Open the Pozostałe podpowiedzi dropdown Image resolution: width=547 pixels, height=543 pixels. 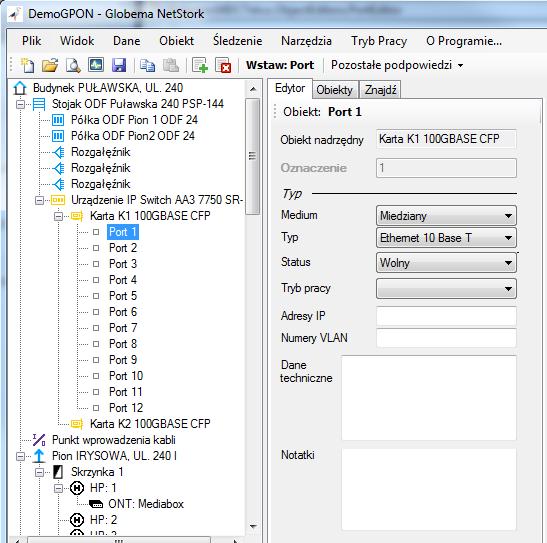[397, 65]
